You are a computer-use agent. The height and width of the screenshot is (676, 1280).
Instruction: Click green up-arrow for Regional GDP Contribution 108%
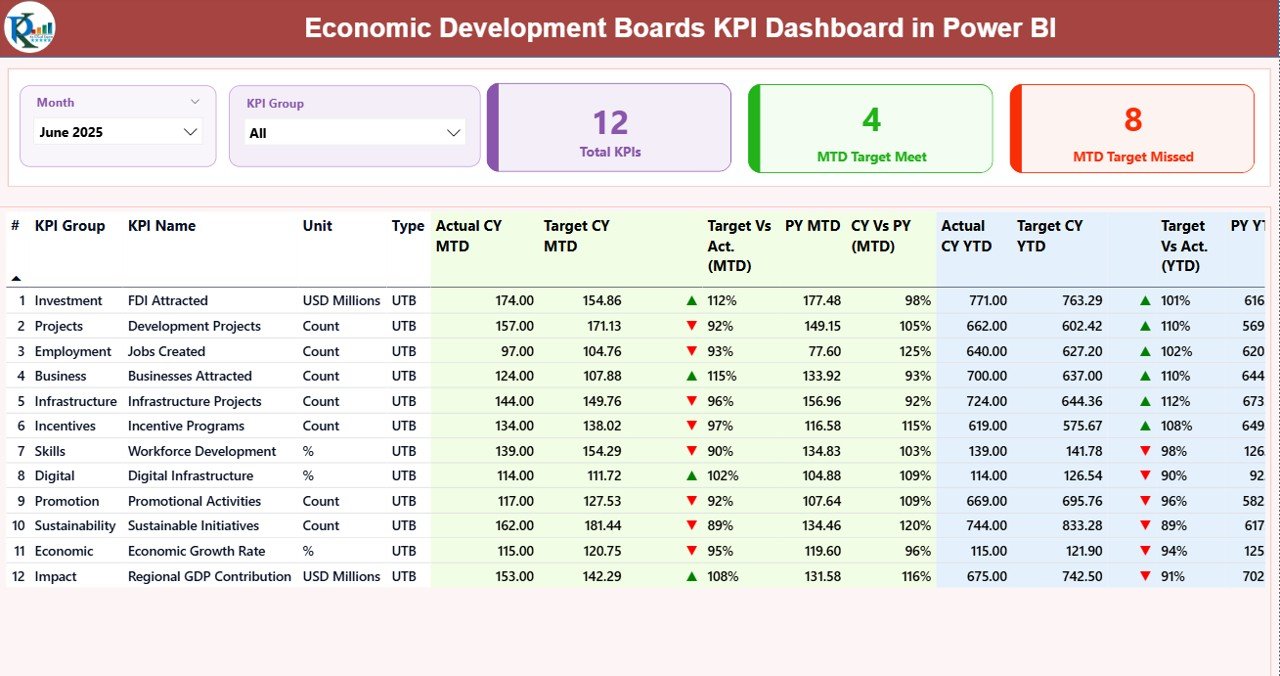tap(691, 576)
